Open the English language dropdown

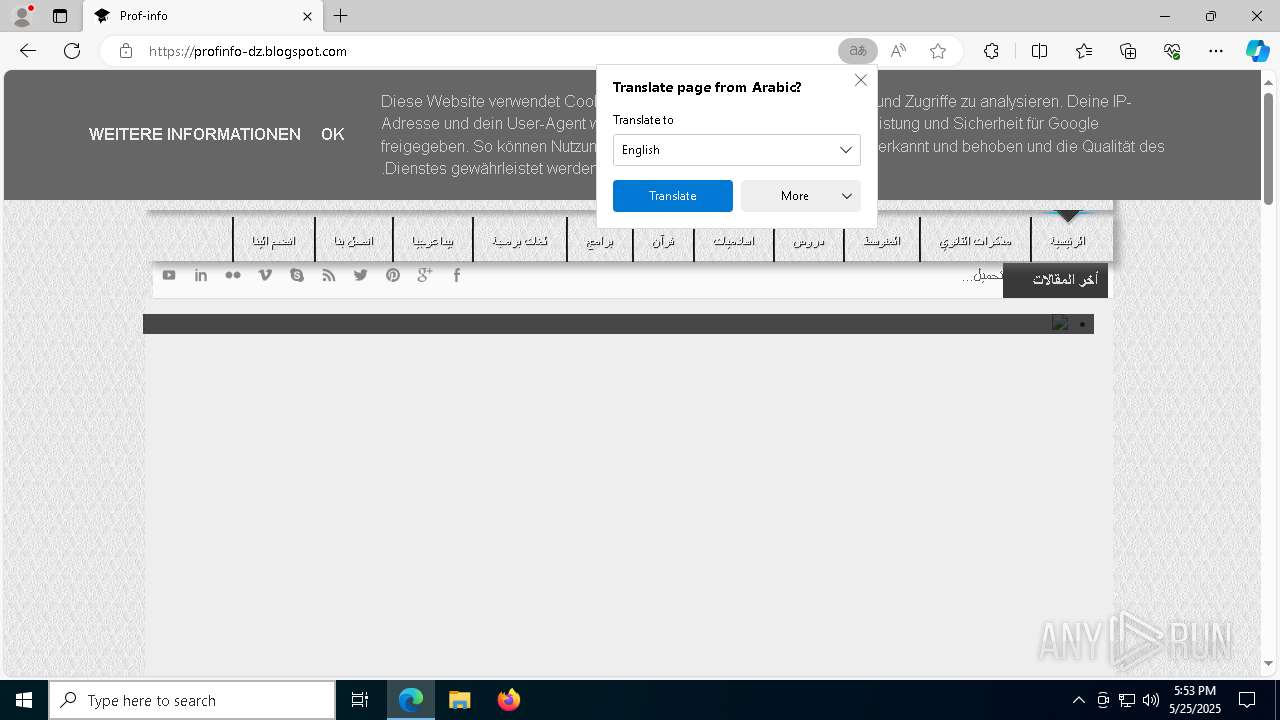coord(736,150)
